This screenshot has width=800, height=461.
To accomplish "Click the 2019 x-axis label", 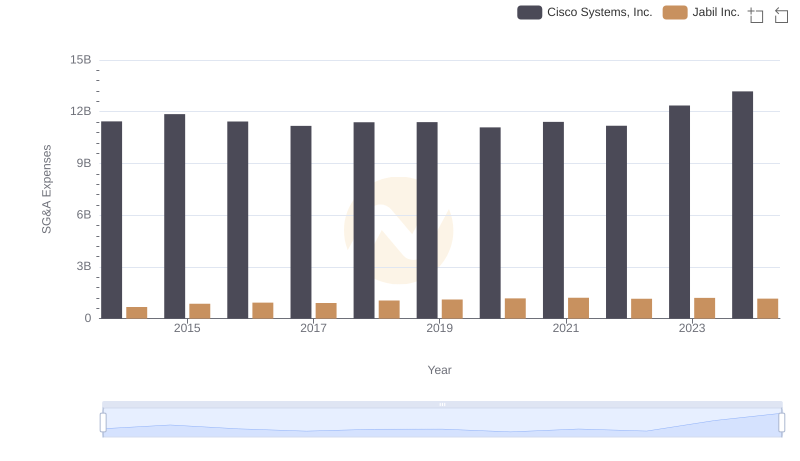I will [x=439, y=328].
